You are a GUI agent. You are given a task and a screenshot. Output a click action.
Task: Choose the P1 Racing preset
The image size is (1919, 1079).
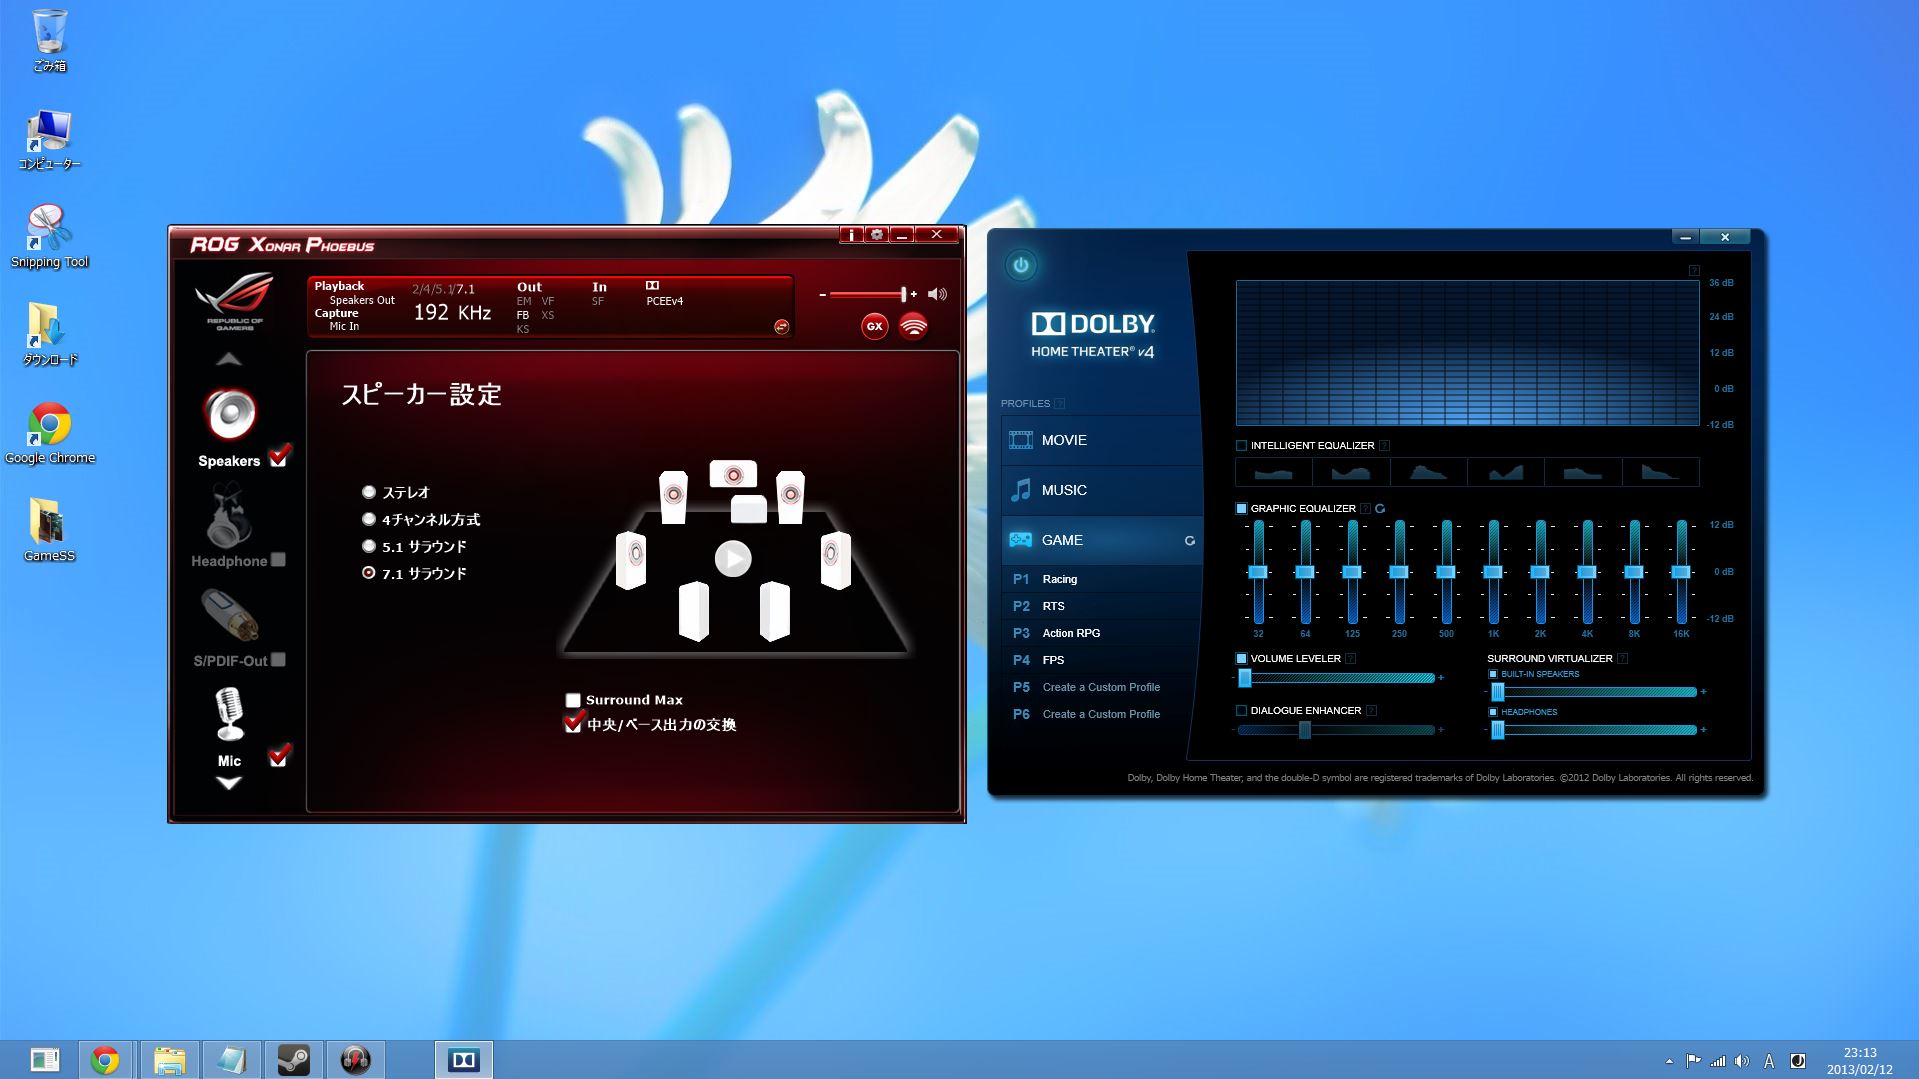[x=1101, y=579]
